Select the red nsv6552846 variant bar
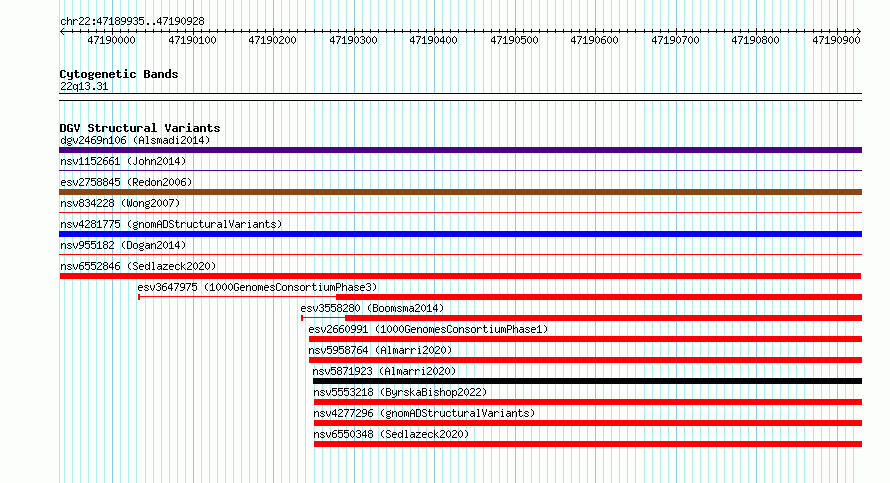 coord(460,276)
